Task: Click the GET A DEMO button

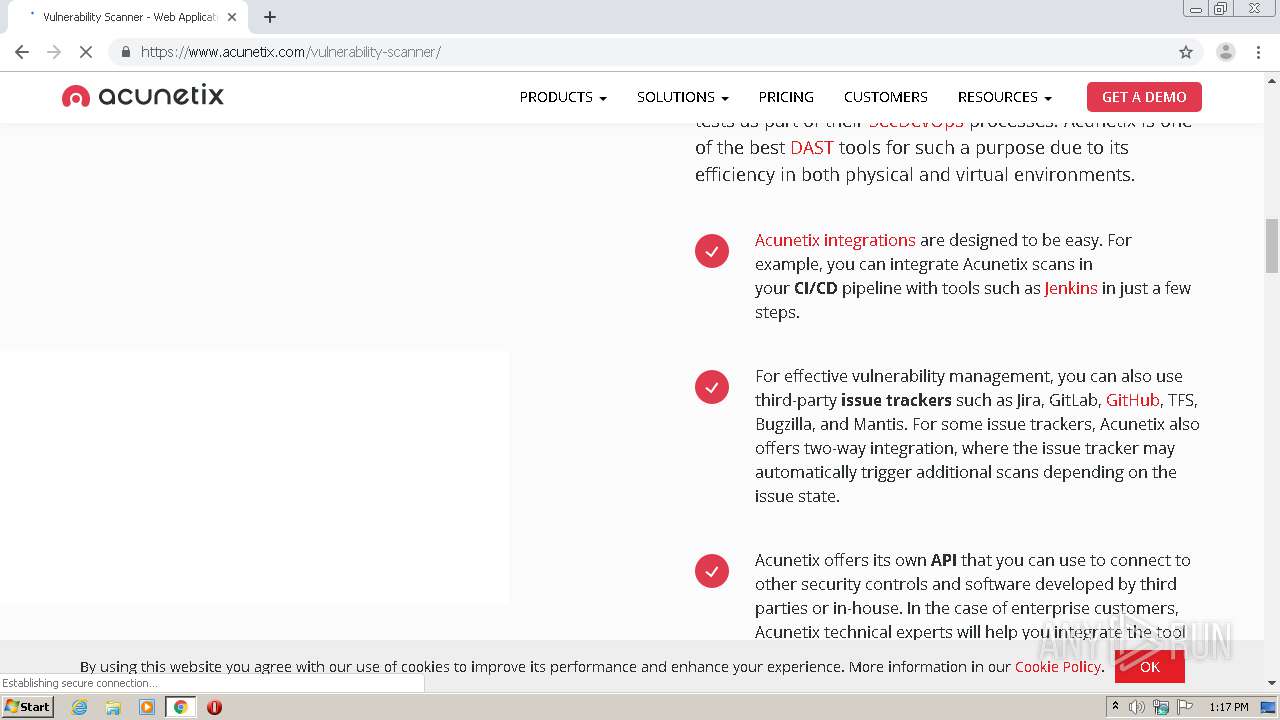Action: pyautogui.click(x=1144, y=97)
